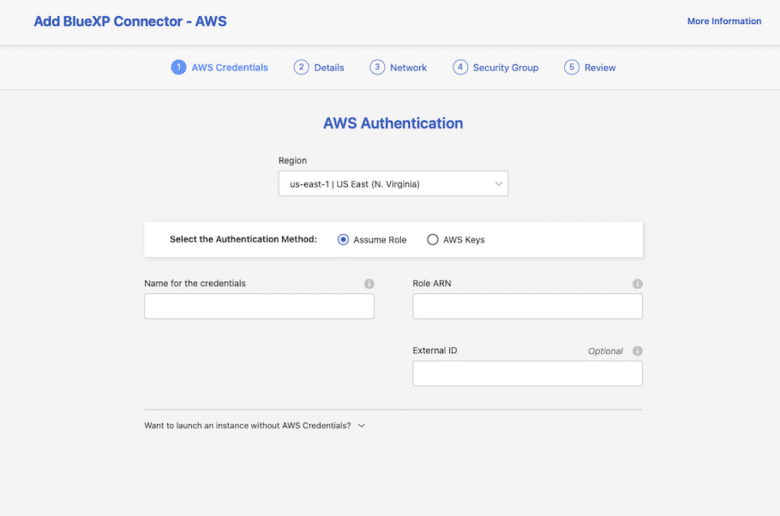This screenshot has height=516, width=780.
Task: Click the step 4 circle icon
Action: [x=460, y=67]
